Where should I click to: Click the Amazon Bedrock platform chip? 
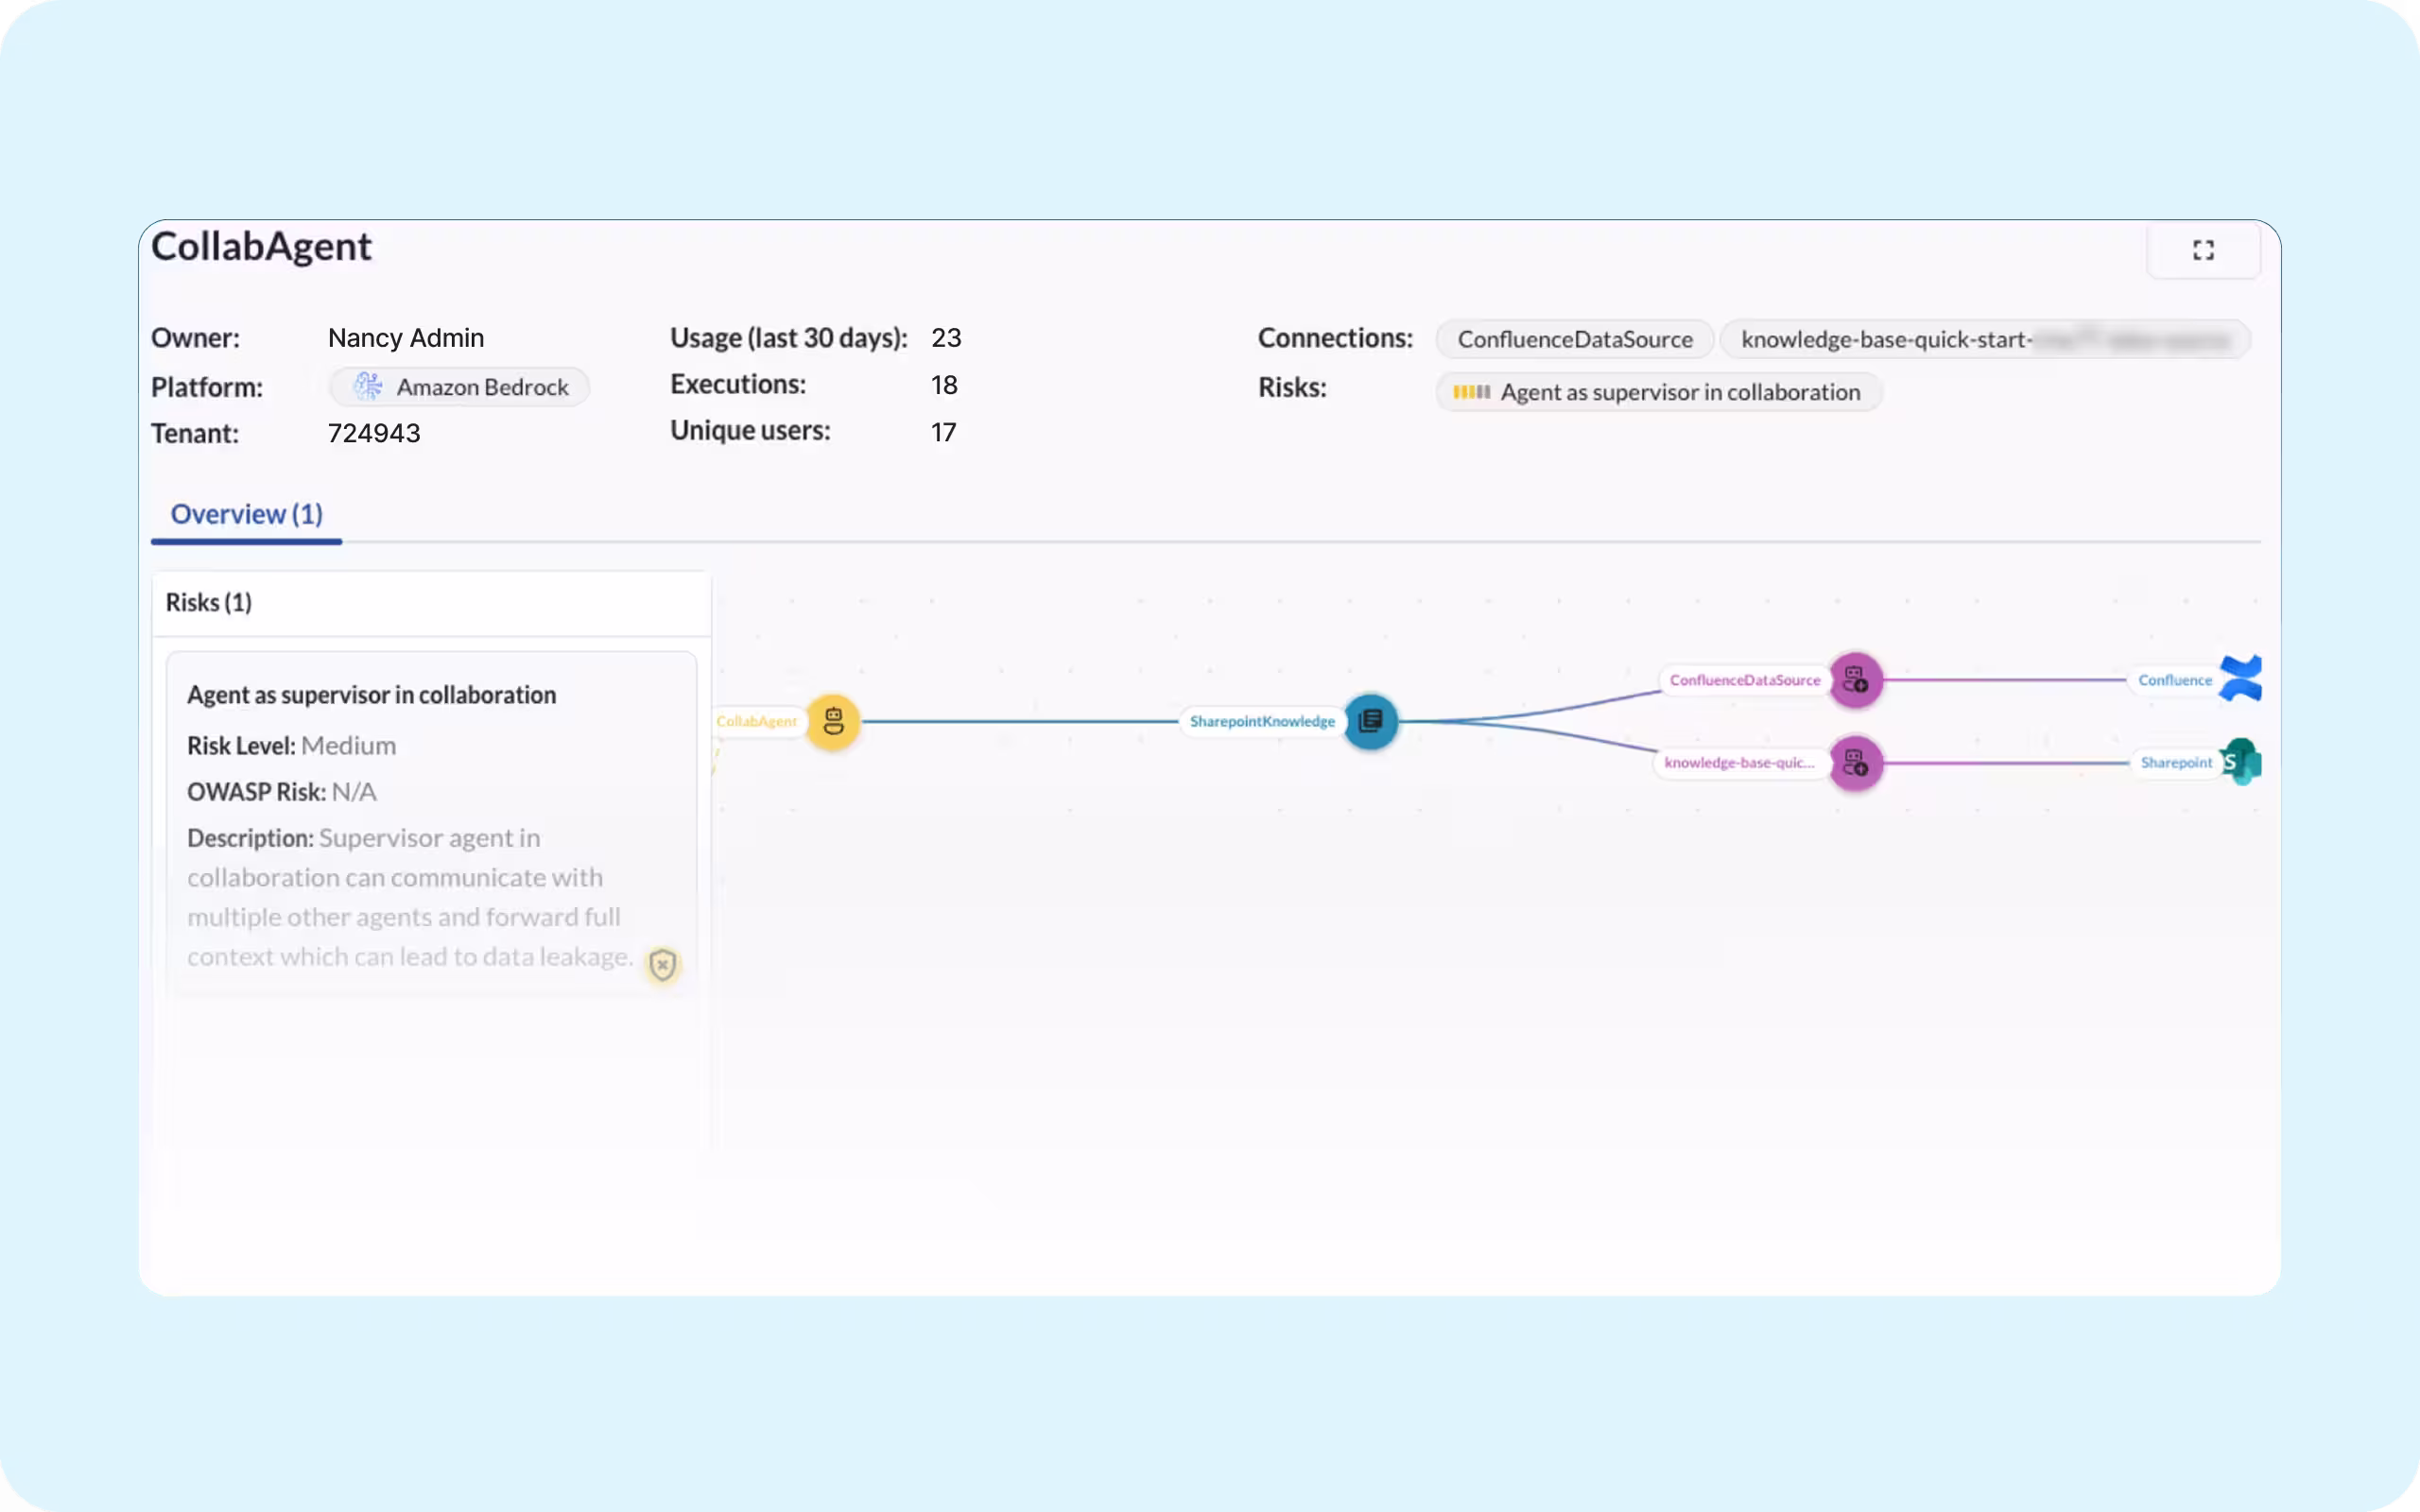(459, 387)
